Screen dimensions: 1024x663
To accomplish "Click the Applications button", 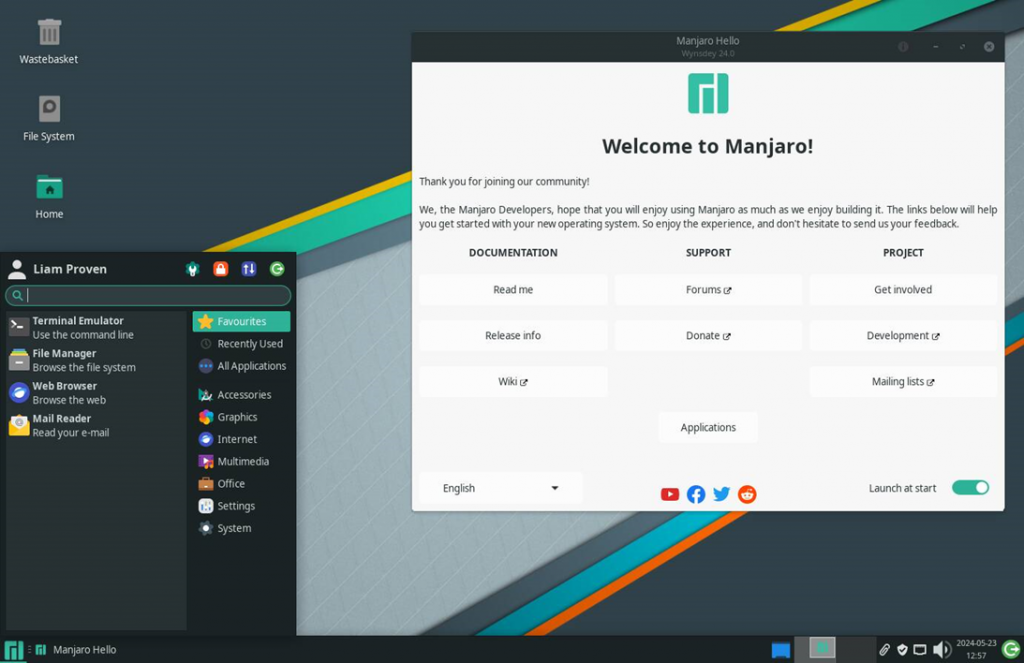I will [708, 427].
